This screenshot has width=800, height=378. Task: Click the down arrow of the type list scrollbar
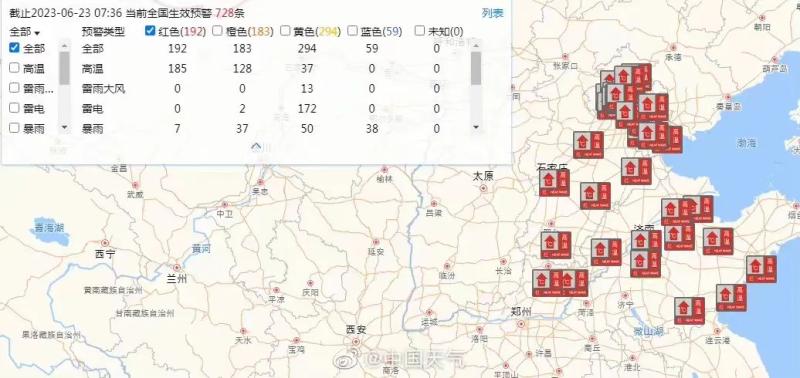point(64,127)
